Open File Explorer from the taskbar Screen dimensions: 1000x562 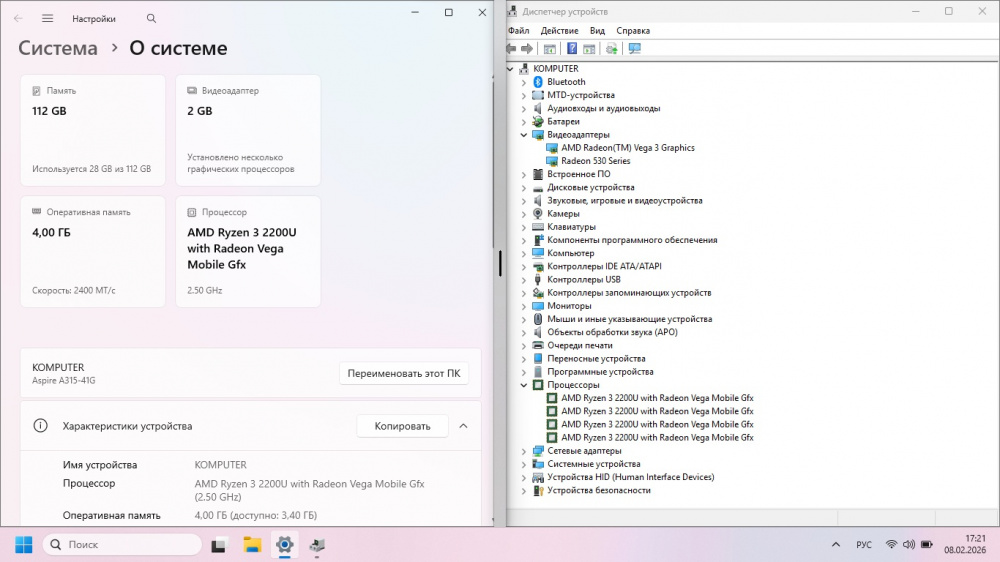pos(252,545)
